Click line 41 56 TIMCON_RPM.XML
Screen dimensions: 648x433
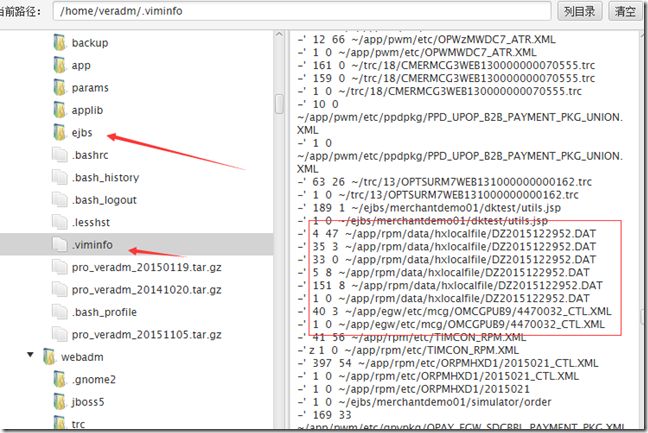point(412,337)
